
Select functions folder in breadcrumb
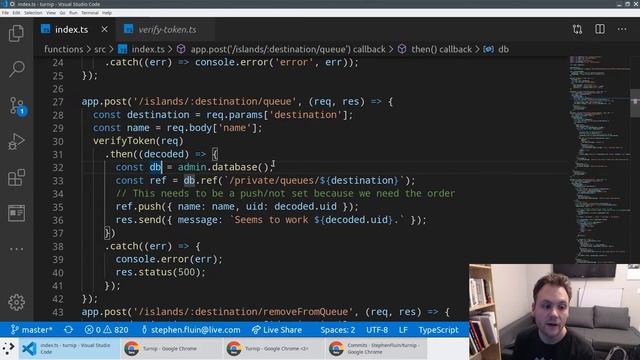coord(63,49)
